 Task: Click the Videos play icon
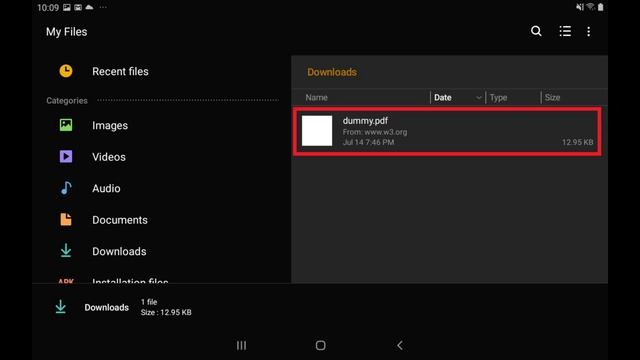coord(66,156)
